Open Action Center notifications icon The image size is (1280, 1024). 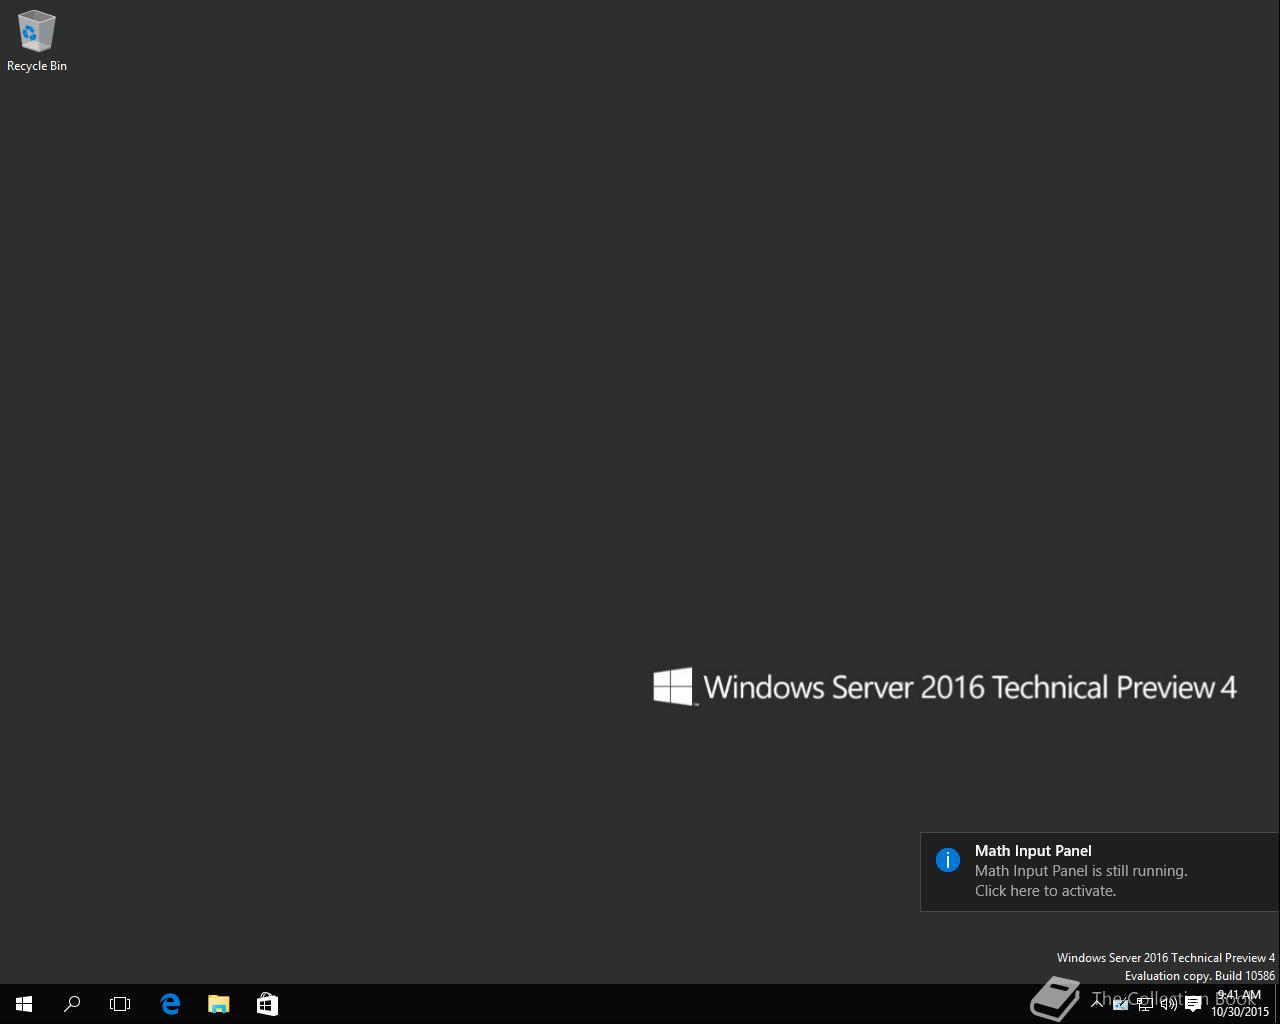[1193, 1004]
